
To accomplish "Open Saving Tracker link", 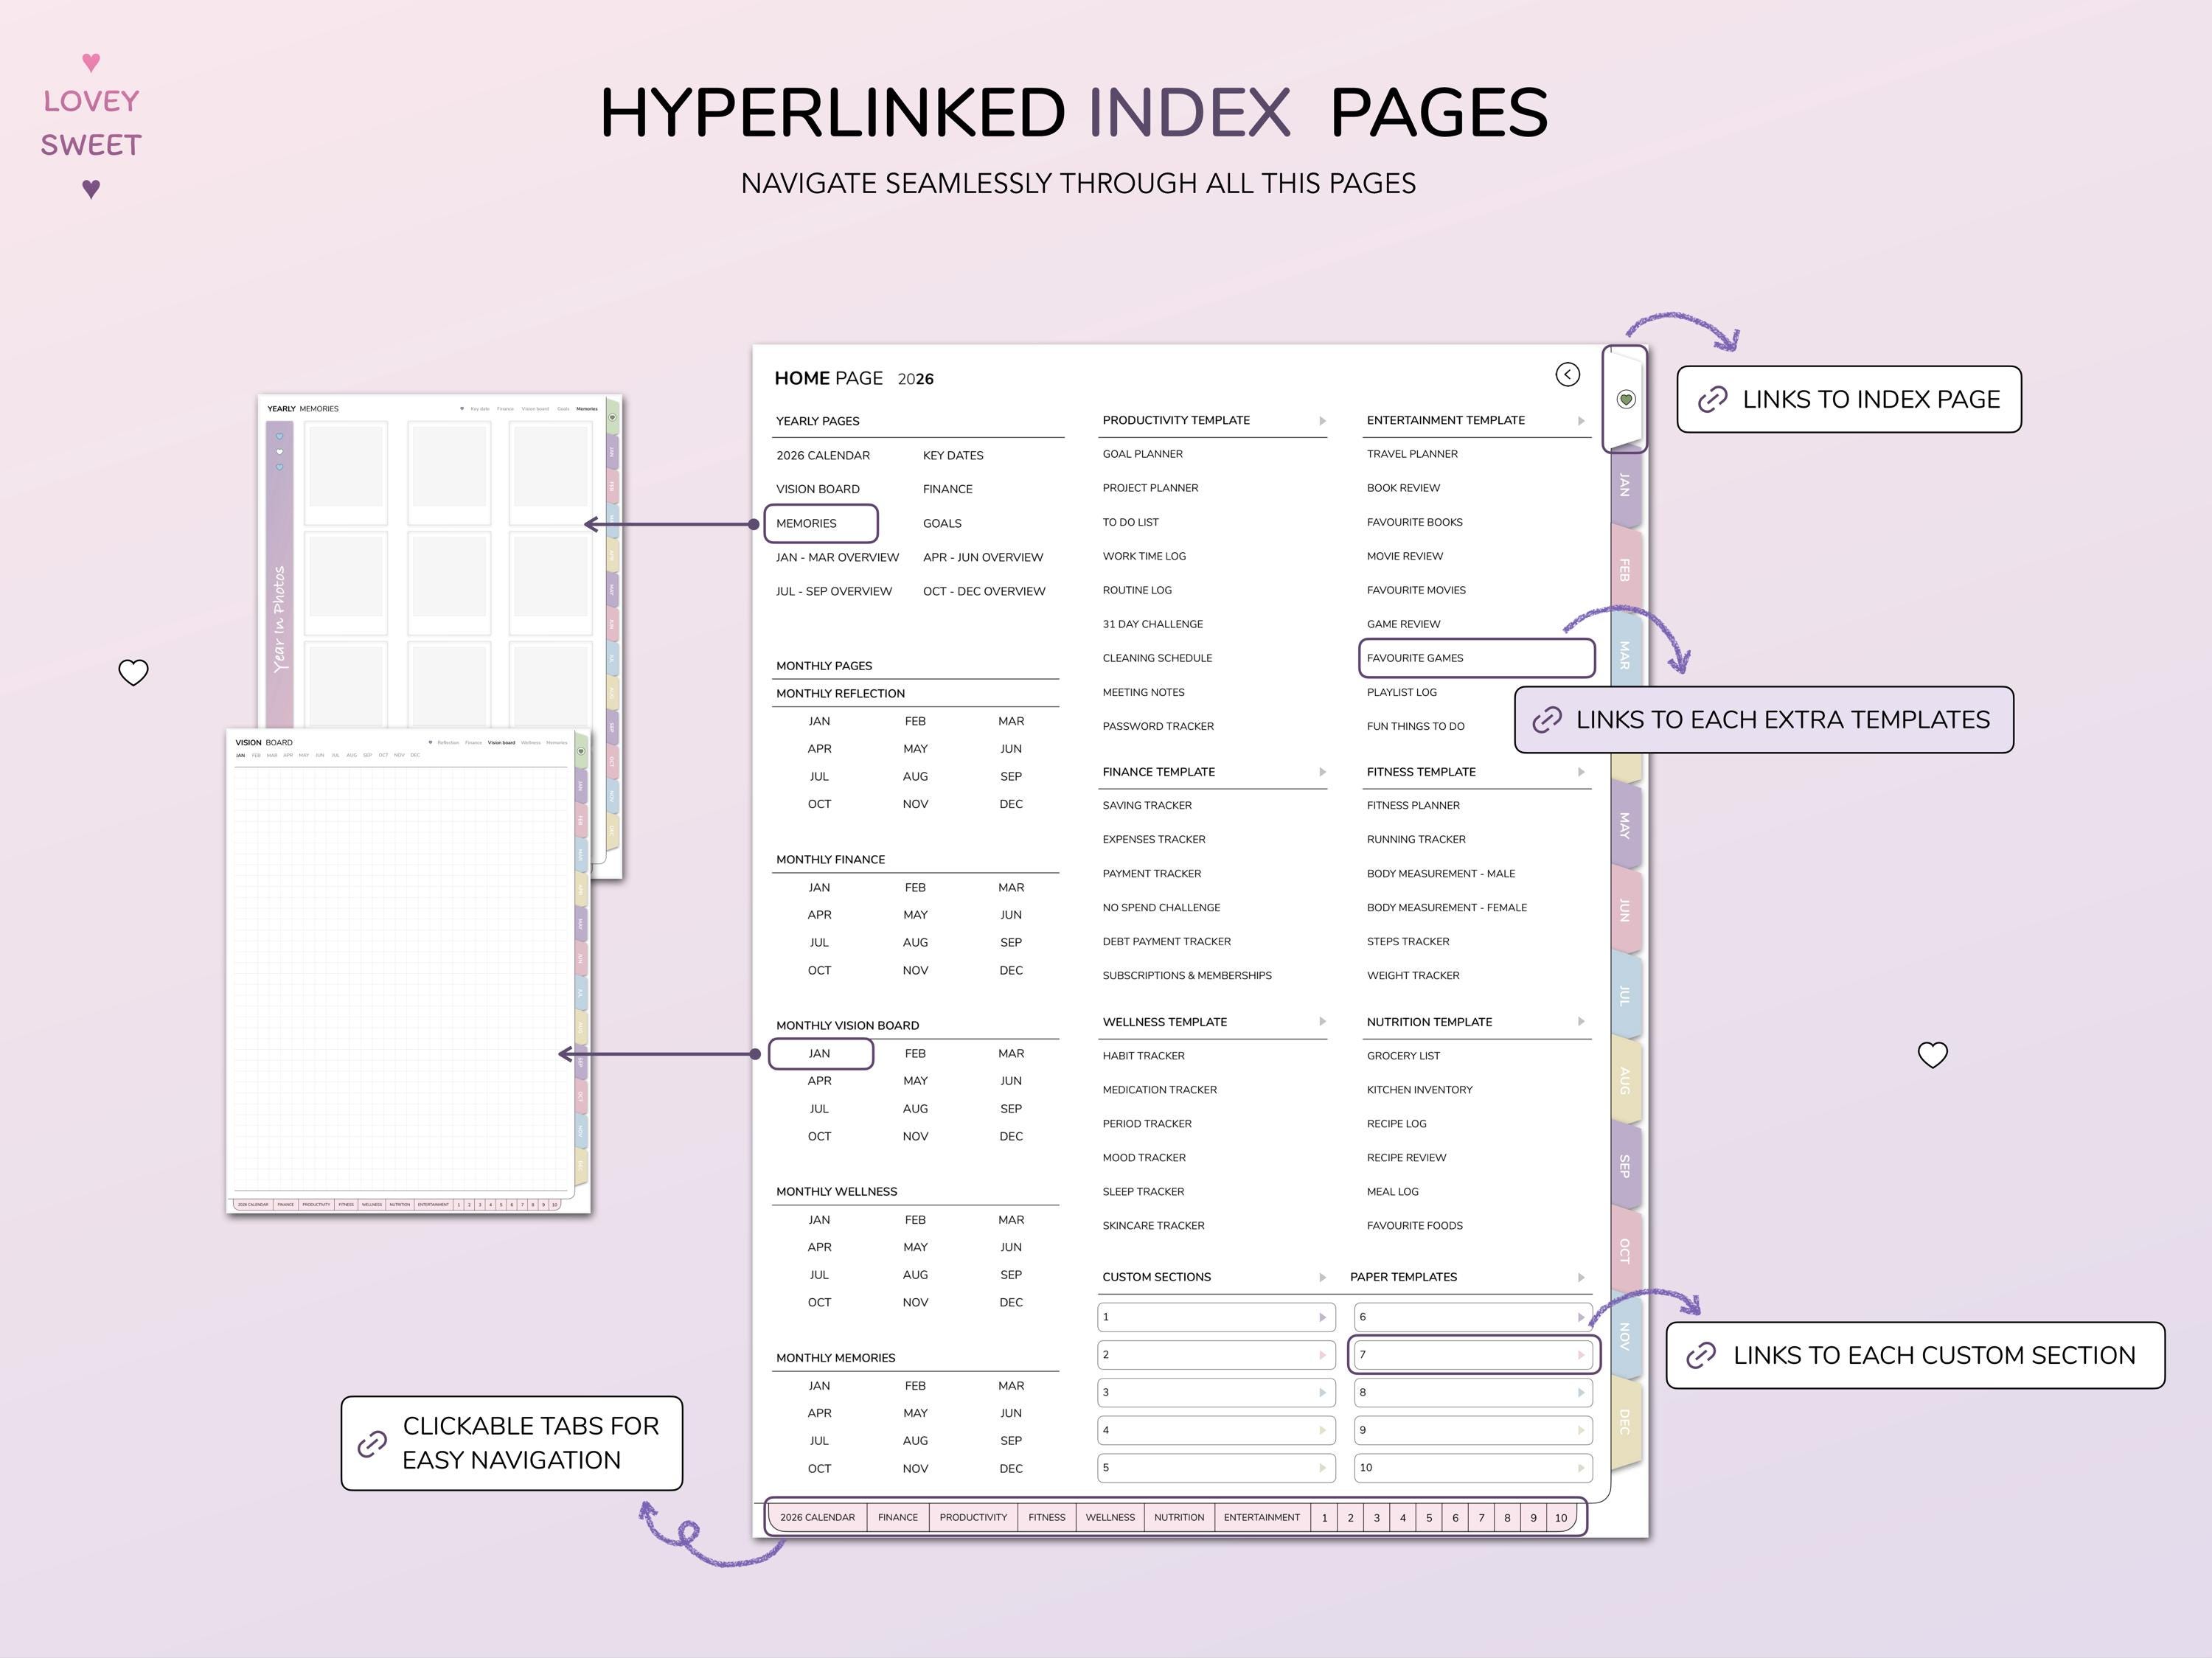I will coord(1147,805).
